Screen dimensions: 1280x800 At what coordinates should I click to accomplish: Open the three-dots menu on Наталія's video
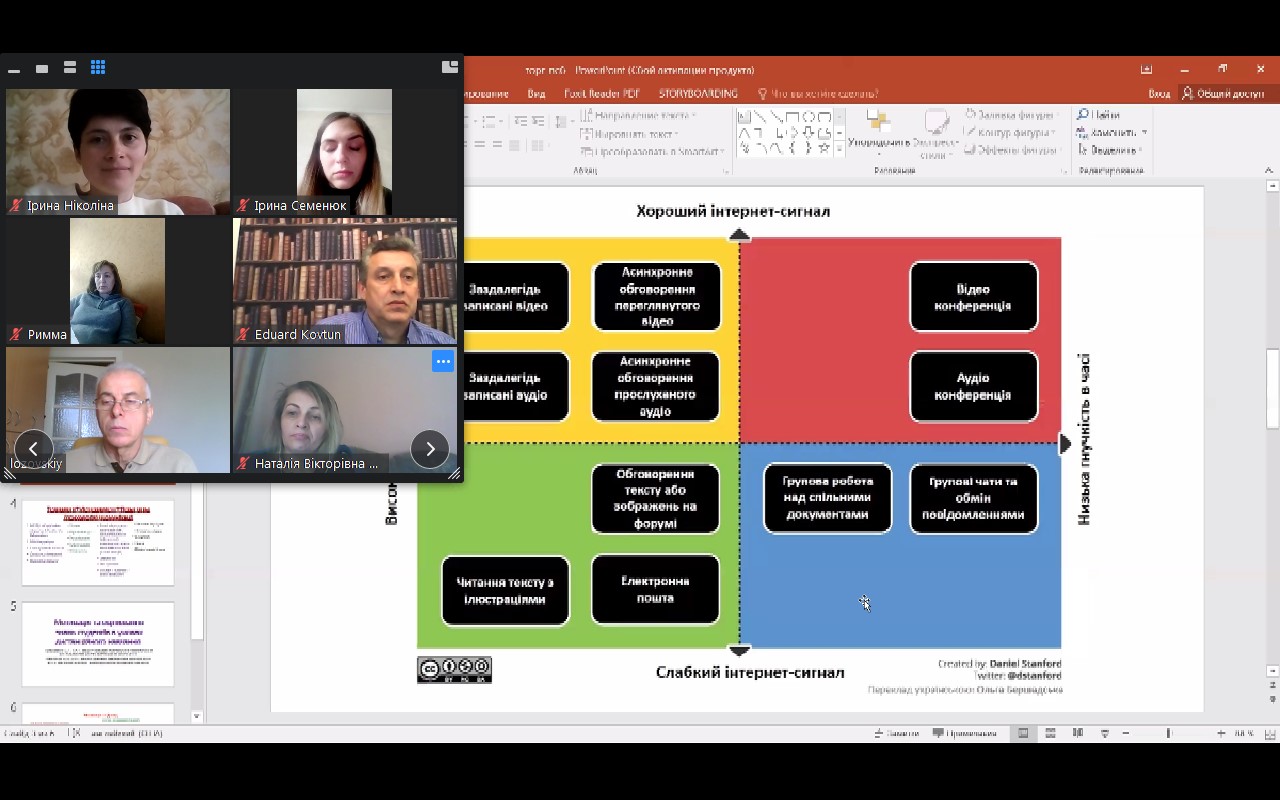click(x=443, y=361)
